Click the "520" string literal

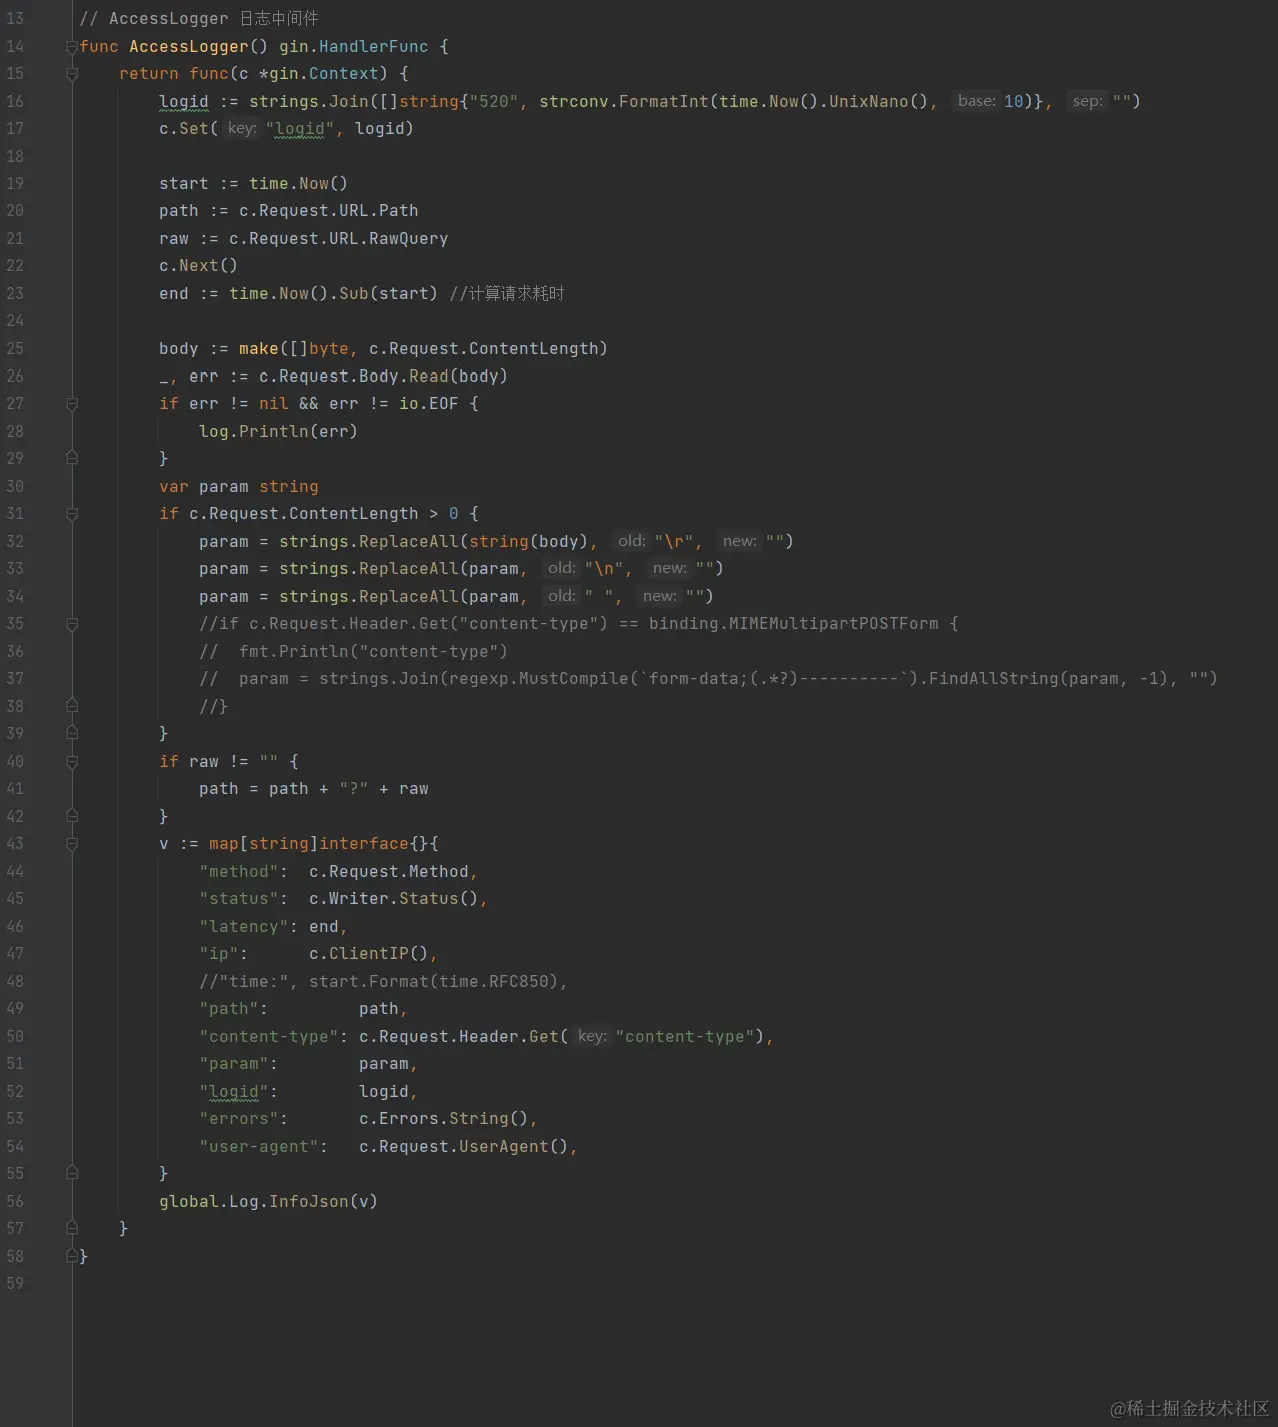pos(493,102)
